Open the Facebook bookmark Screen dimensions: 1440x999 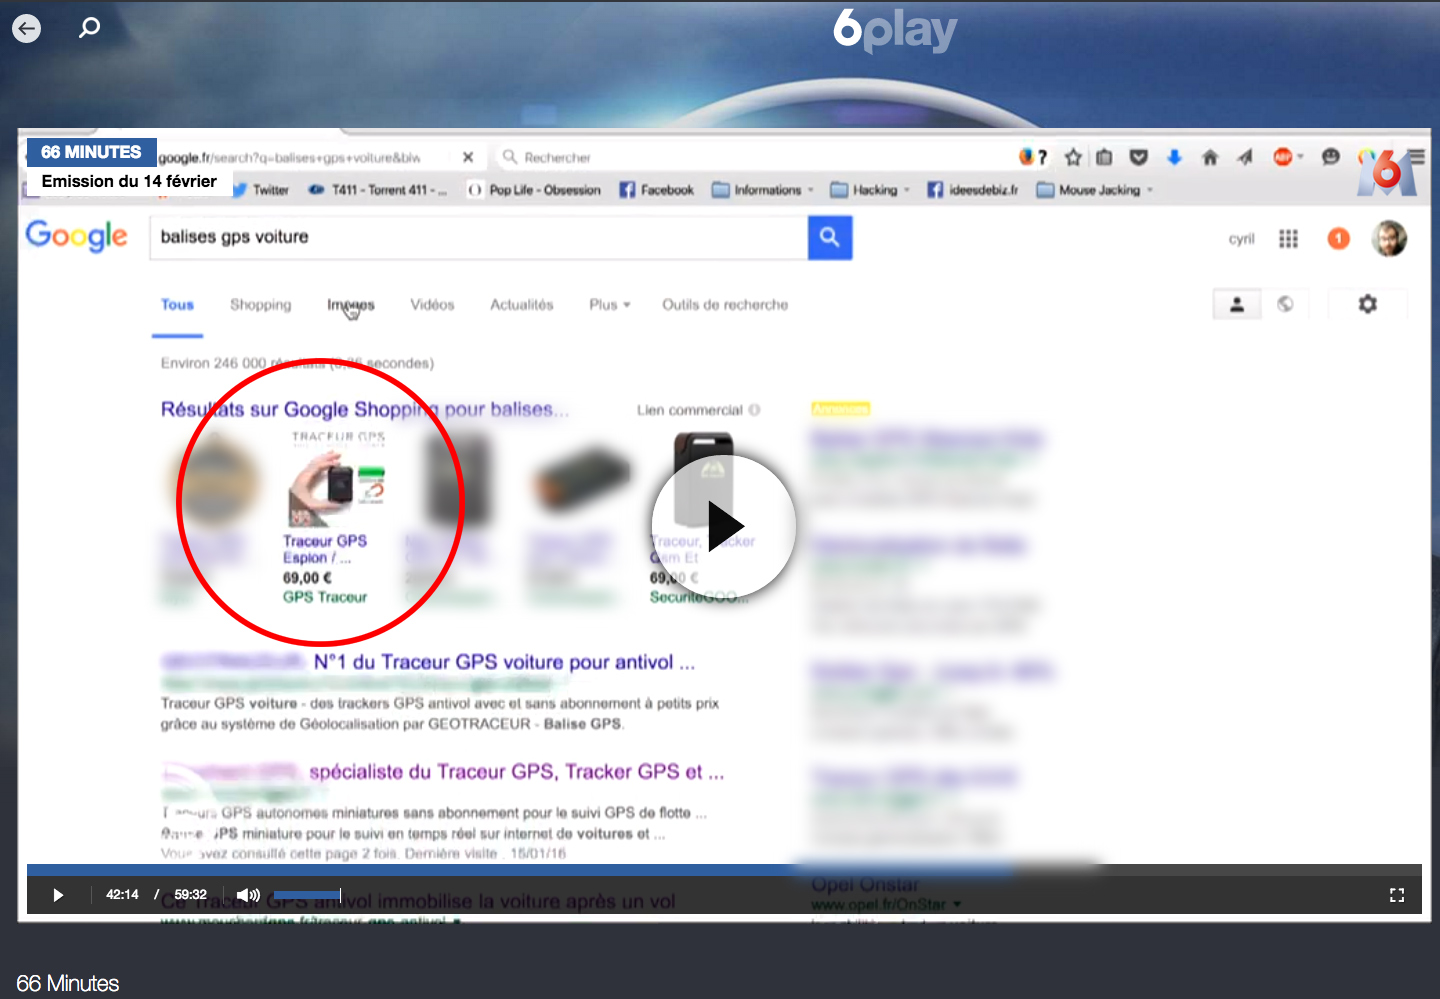point(656,190)
